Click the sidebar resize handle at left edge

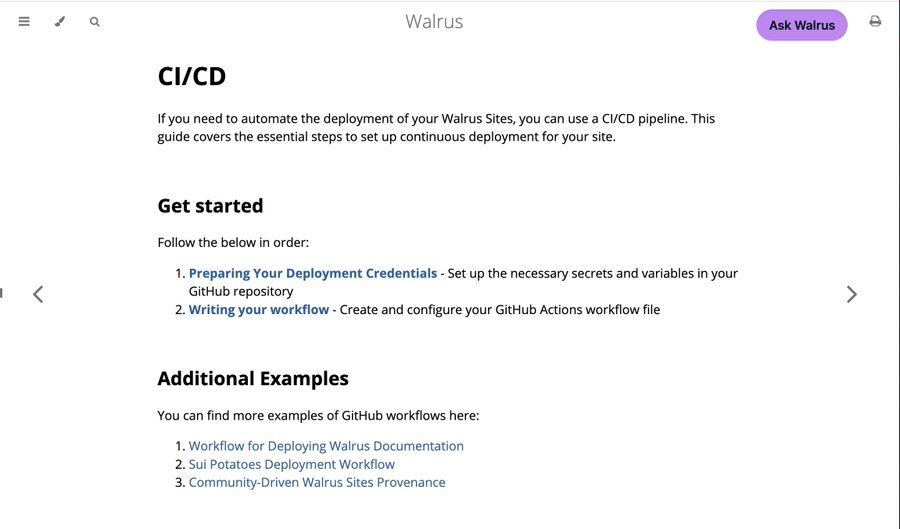(x=1, y=293)
